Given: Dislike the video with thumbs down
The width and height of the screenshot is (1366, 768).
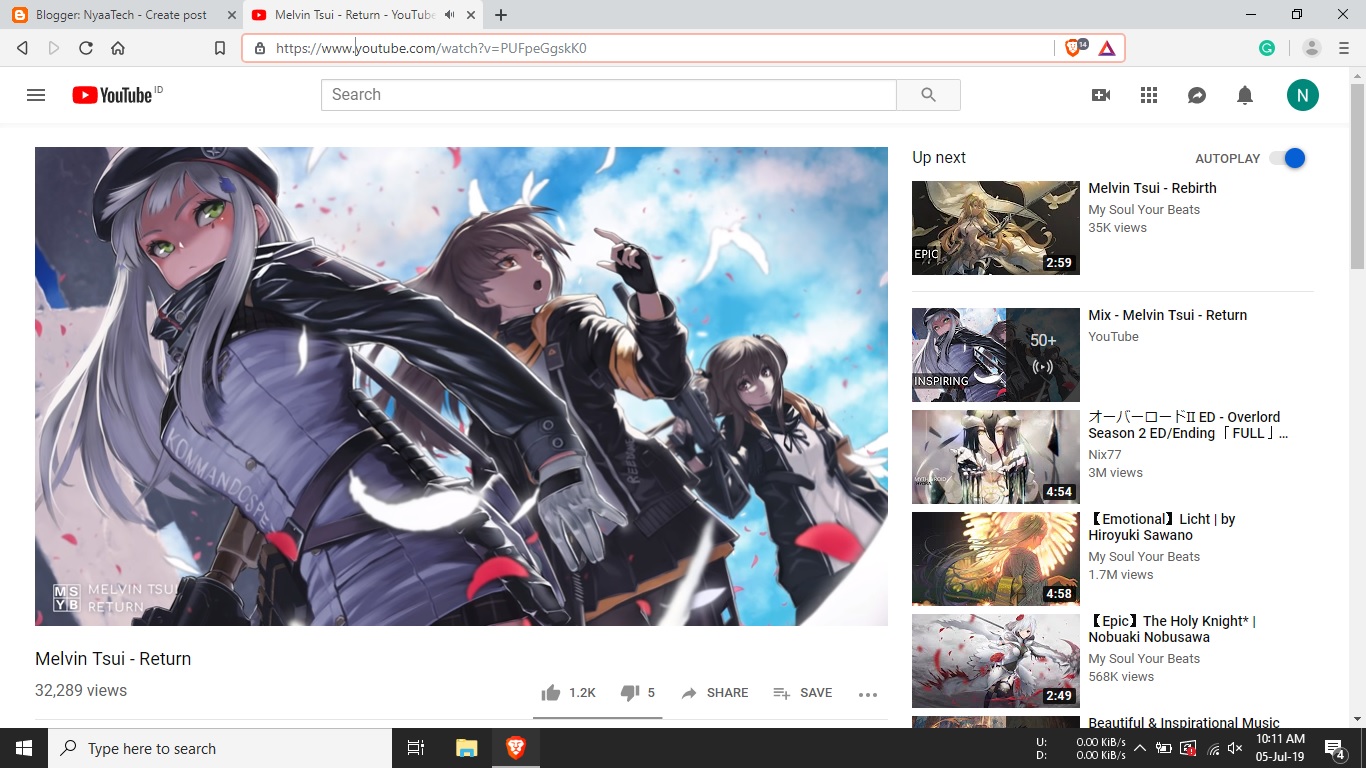Looking at the screenshot, I should click(x=629, y=692).
